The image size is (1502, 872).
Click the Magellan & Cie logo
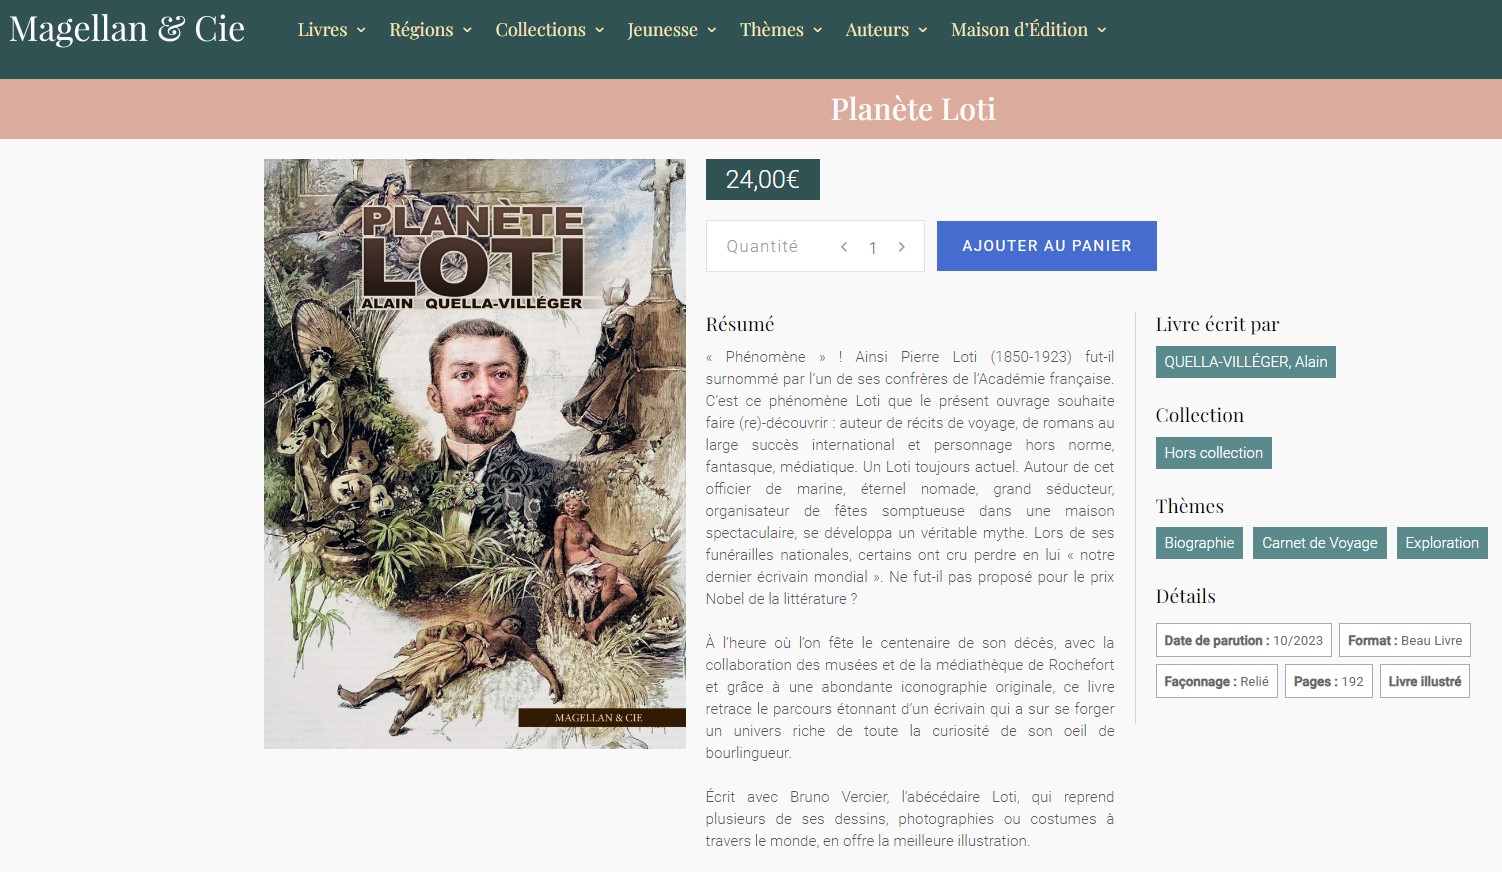(x=127, y=29)
